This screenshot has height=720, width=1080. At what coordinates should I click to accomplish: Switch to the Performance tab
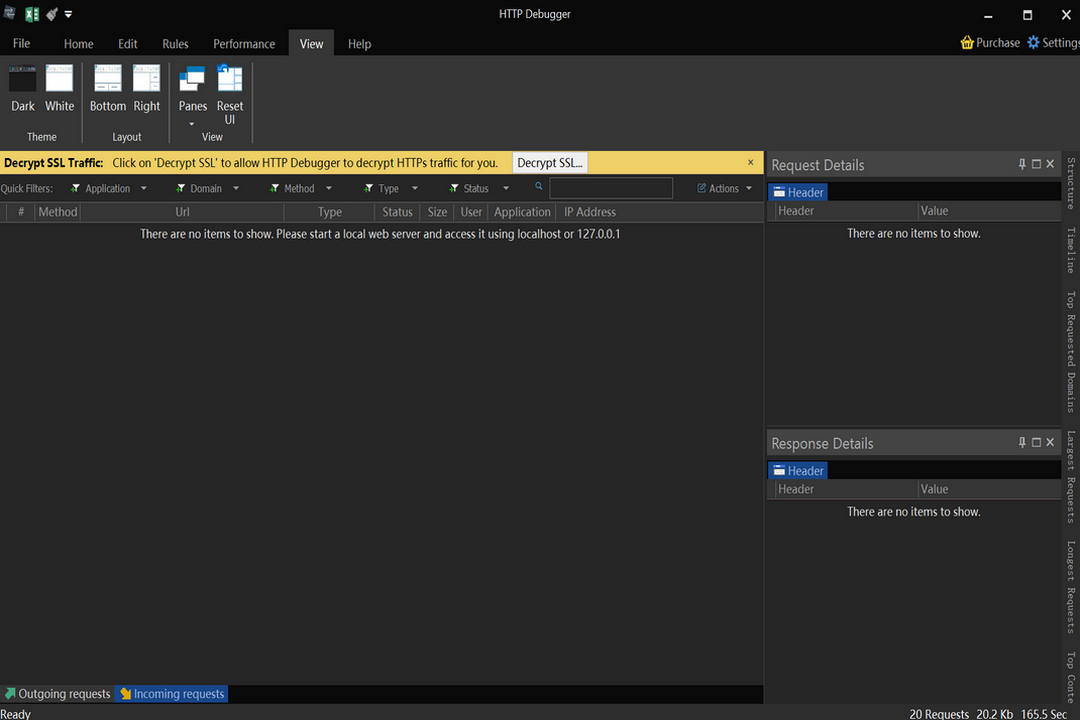click(243, 43)
